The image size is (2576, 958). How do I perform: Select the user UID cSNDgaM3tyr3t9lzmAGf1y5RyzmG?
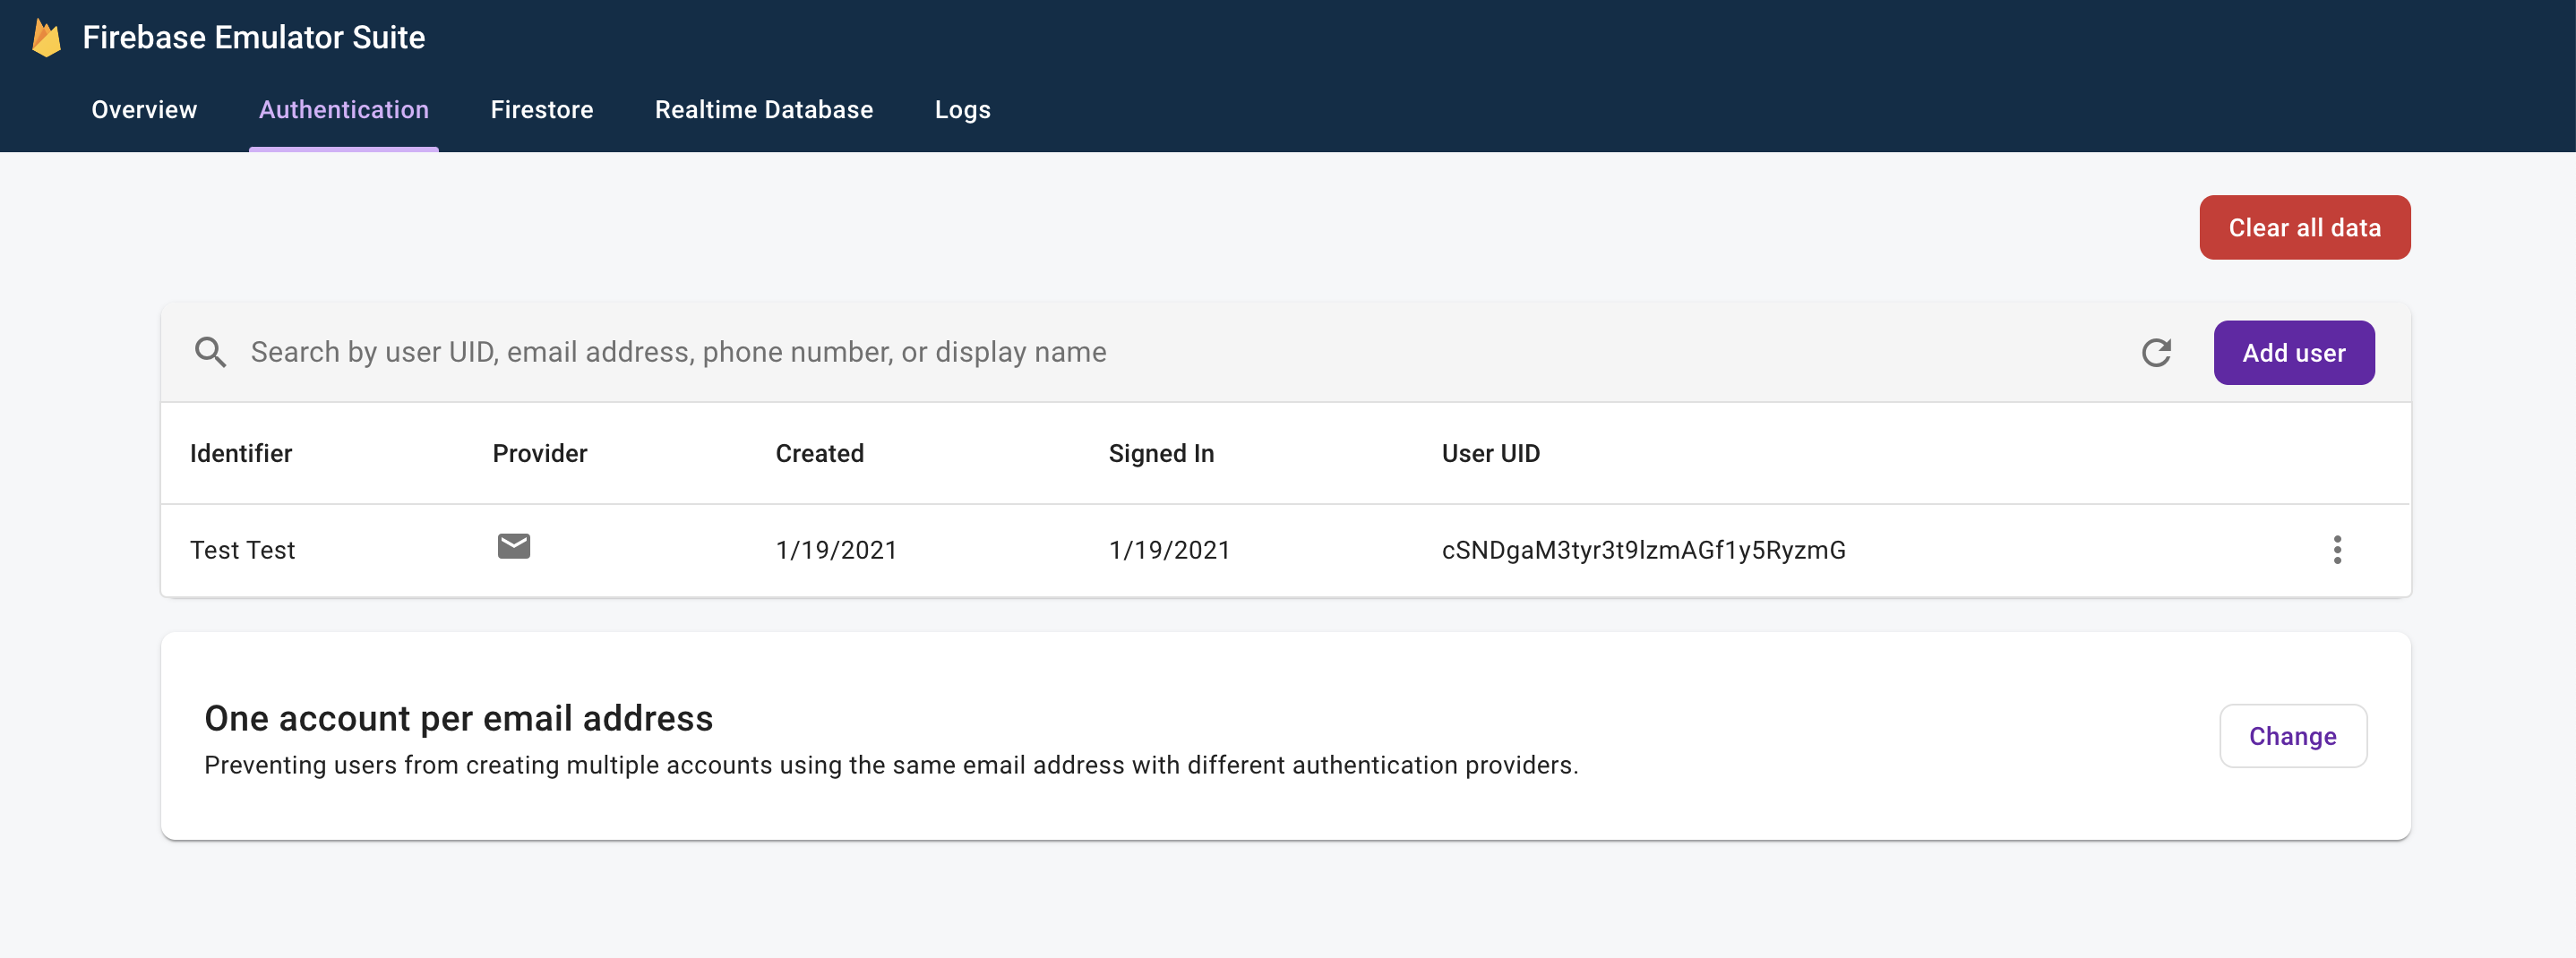click(1642, 550)
